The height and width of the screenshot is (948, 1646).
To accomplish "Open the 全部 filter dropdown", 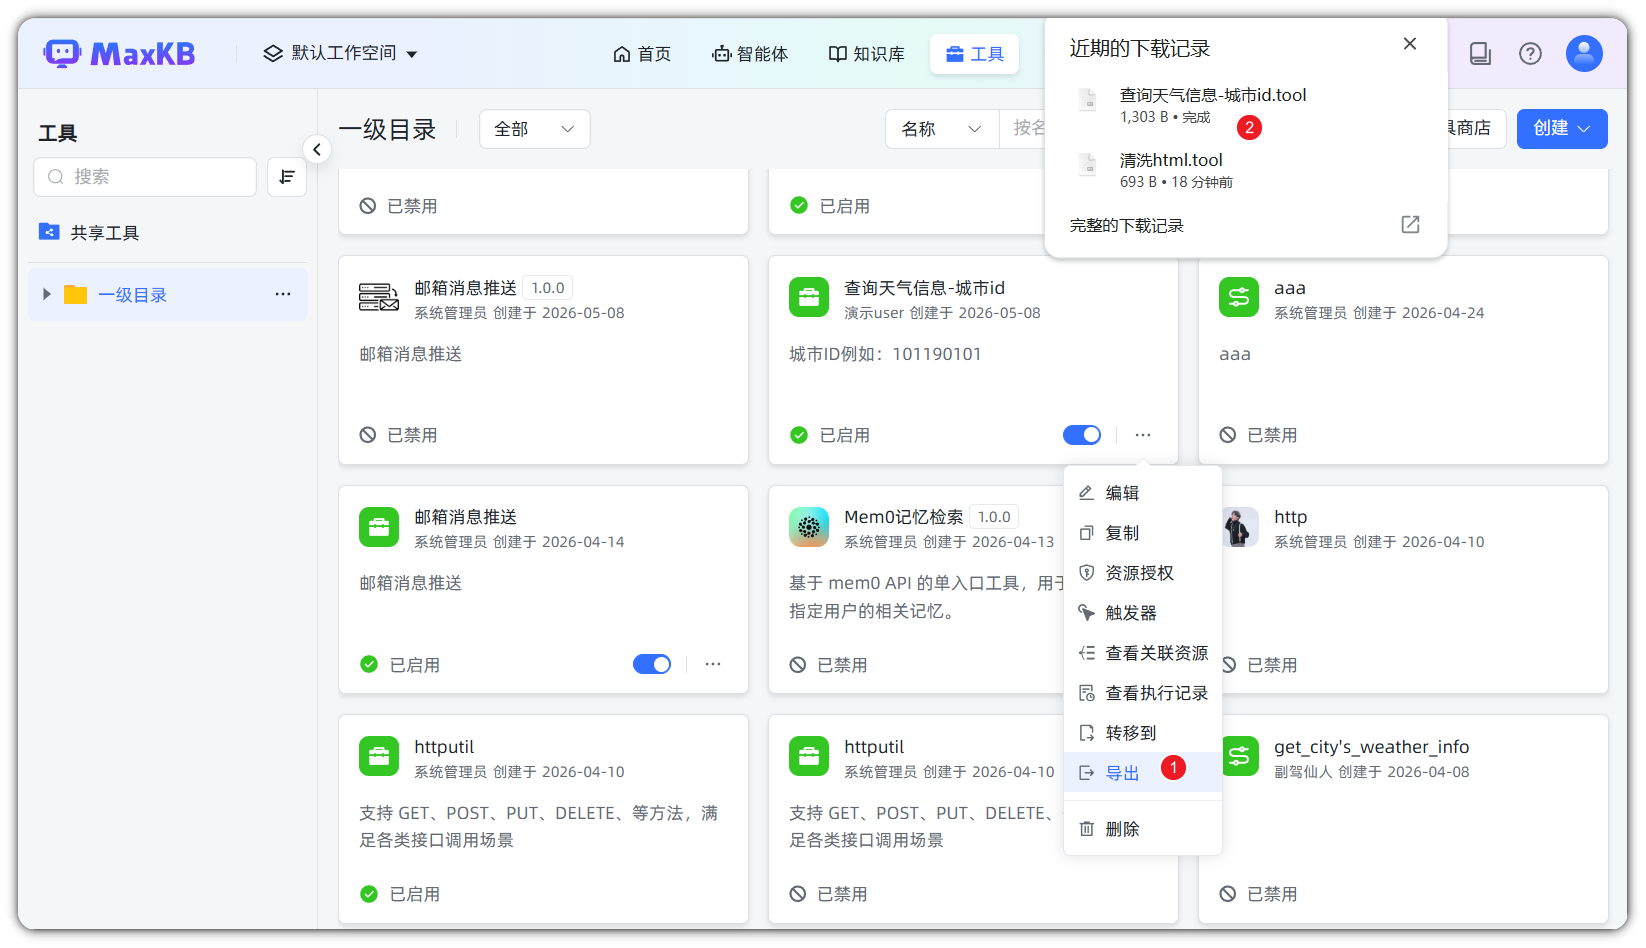I will tap(535, 129).
